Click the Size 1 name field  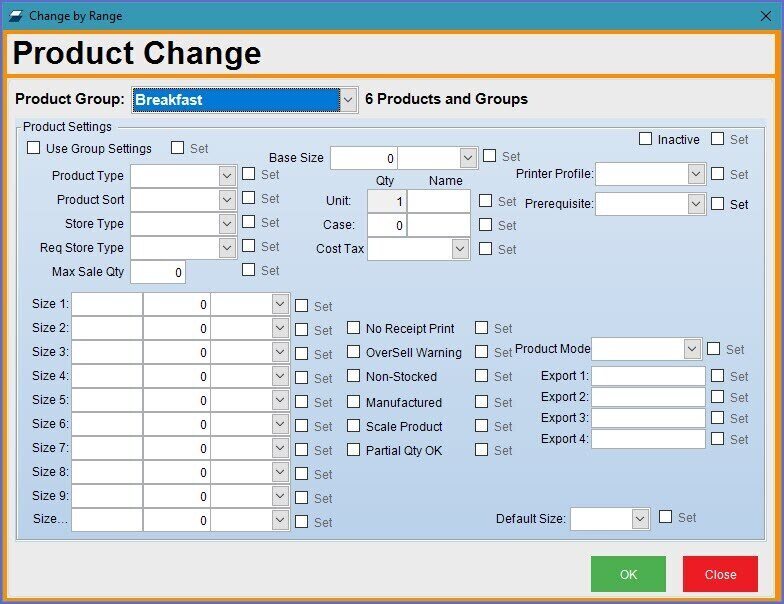pos(107,304)
